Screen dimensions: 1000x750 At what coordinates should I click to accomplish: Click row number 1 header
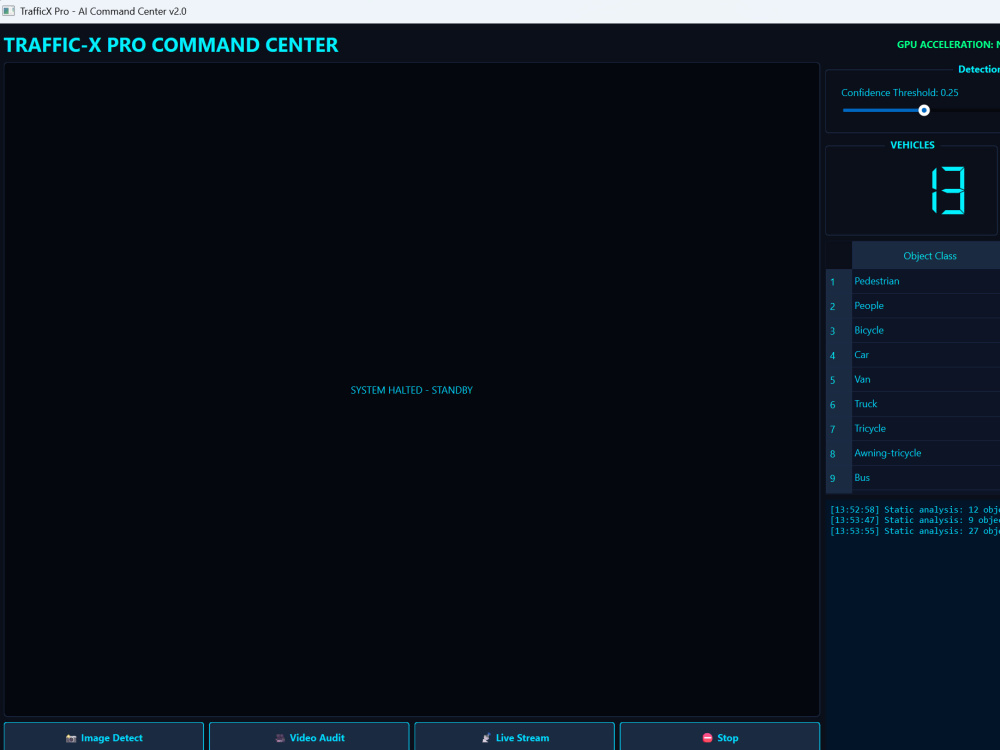click(x=839, y=281)
